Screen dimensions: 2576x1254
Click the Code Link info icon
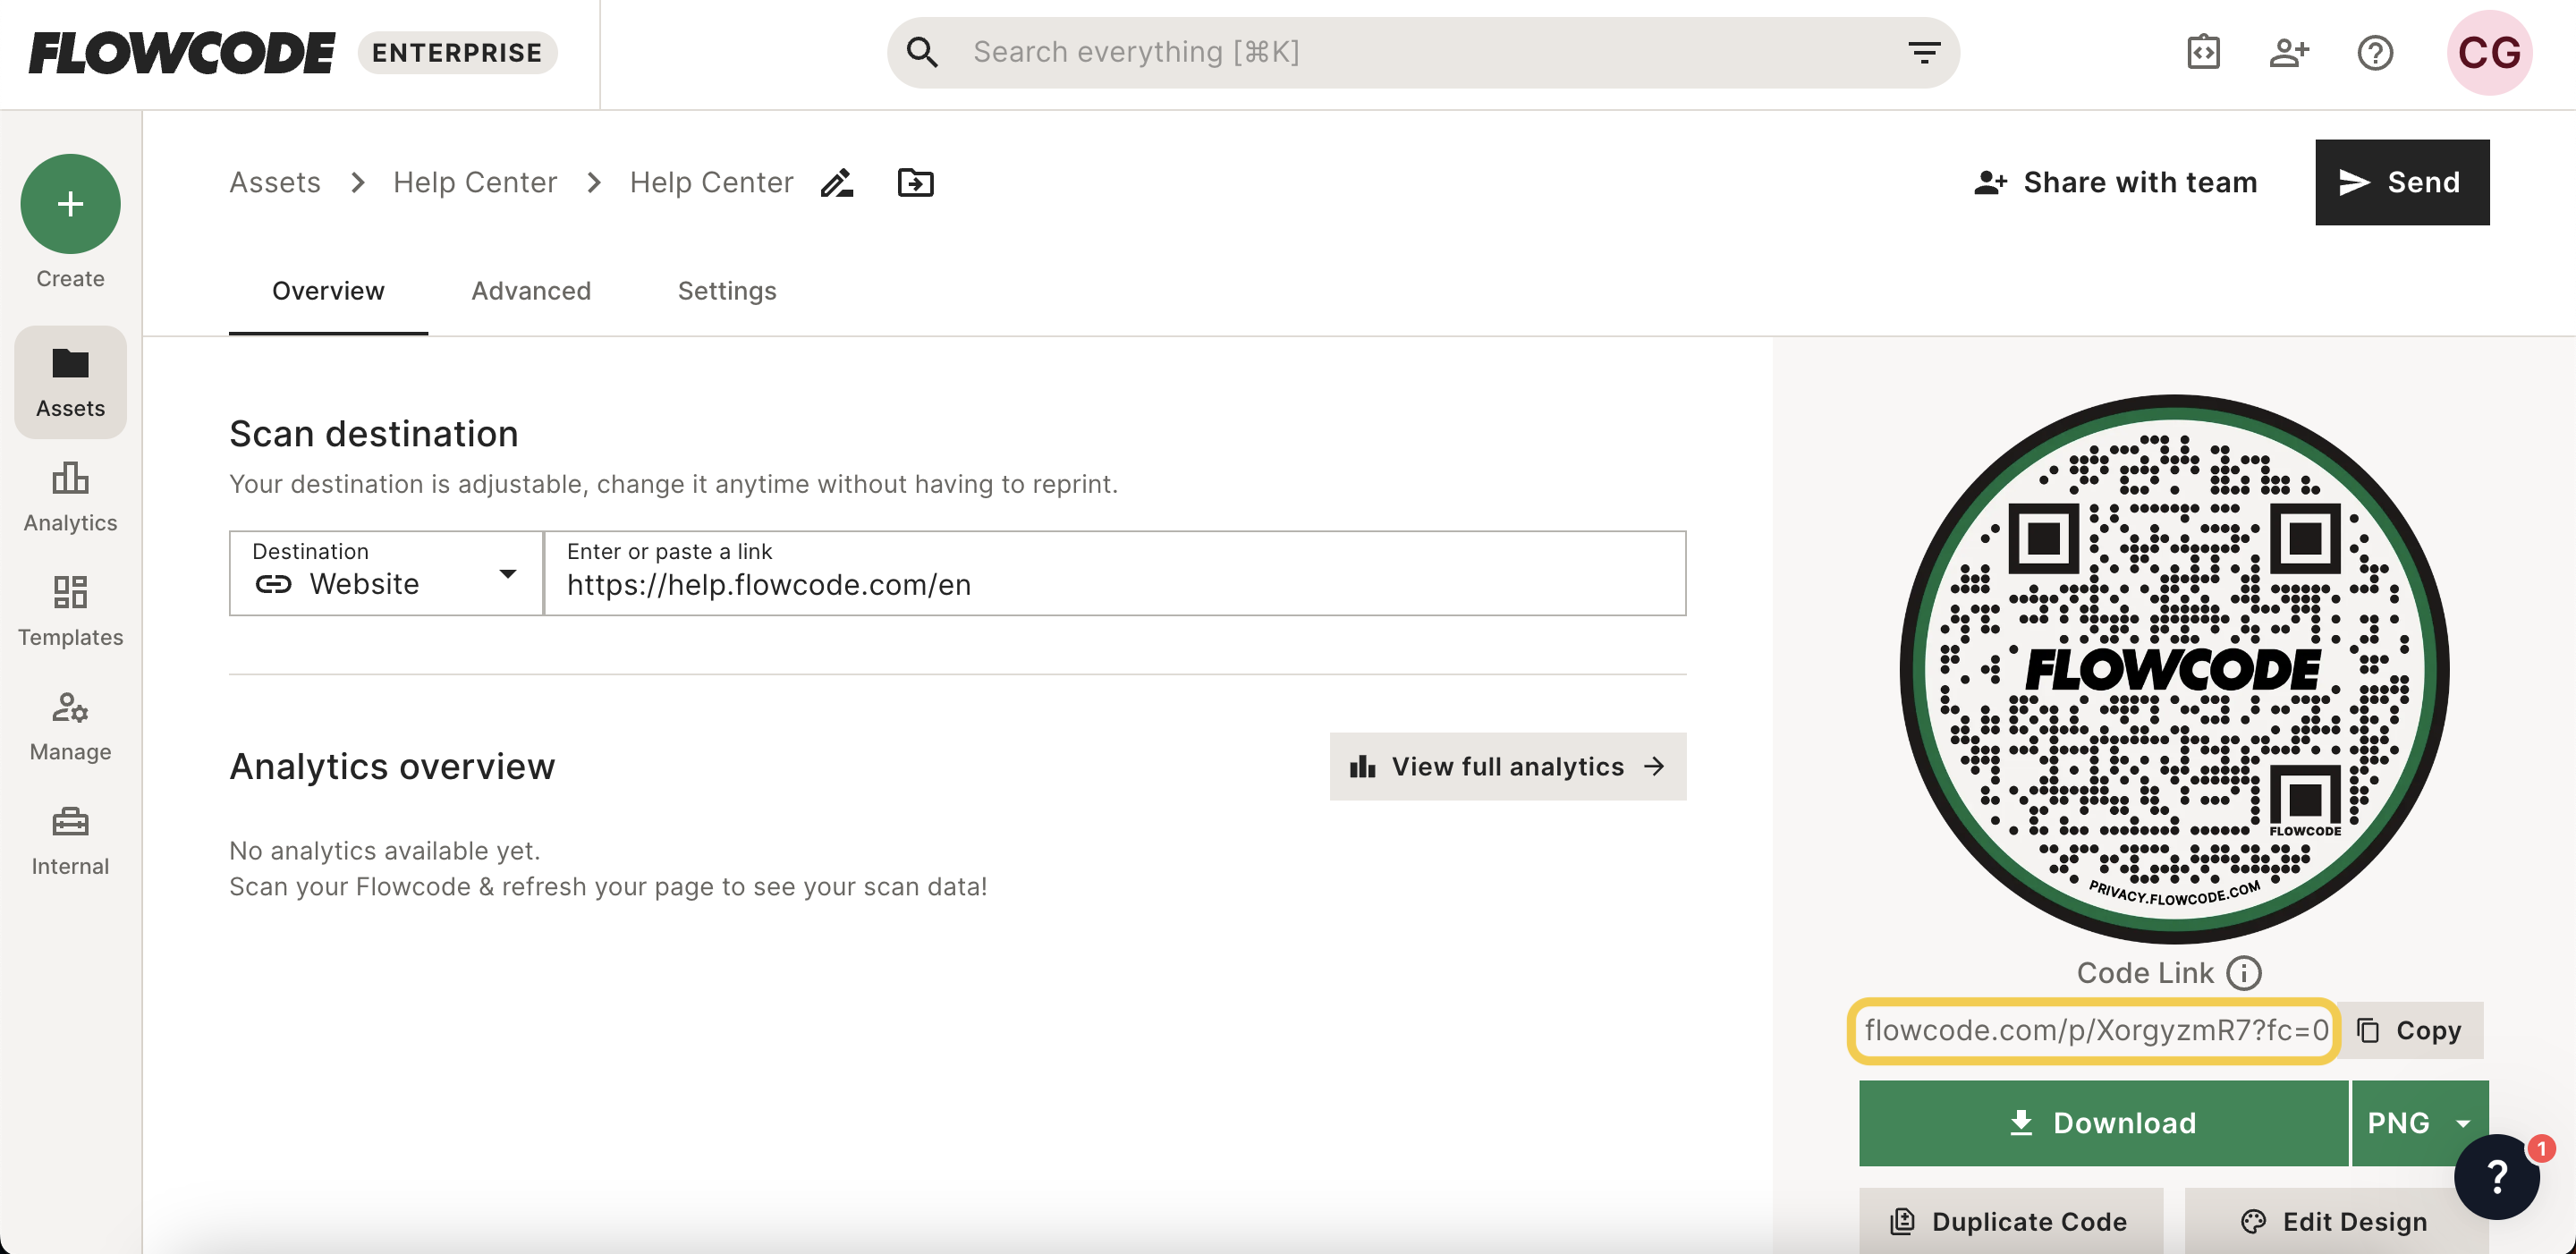[2244, 973]
